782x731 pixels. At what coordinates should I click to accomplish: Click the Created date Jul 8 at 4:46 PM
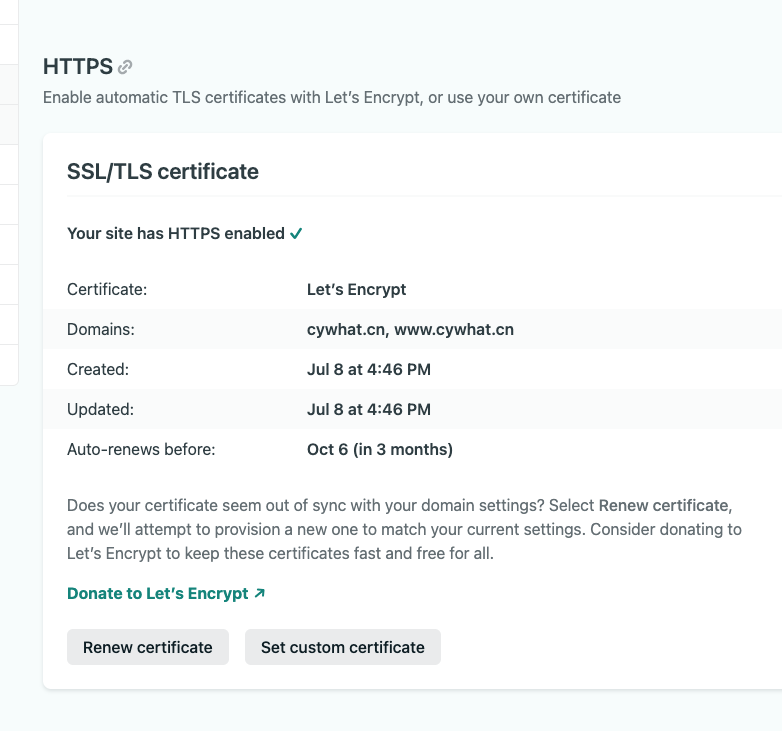click(x=368, y=369)
